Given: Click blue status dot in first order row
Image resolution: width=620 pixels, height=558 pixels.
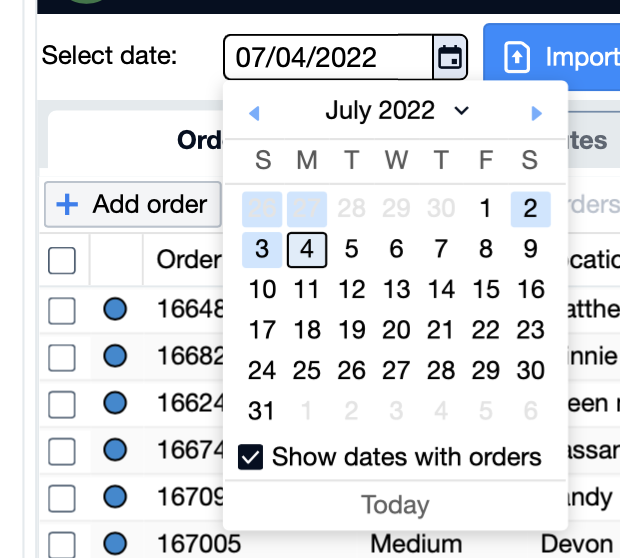Looking at the screenshot, I should [x=115, y=310].
